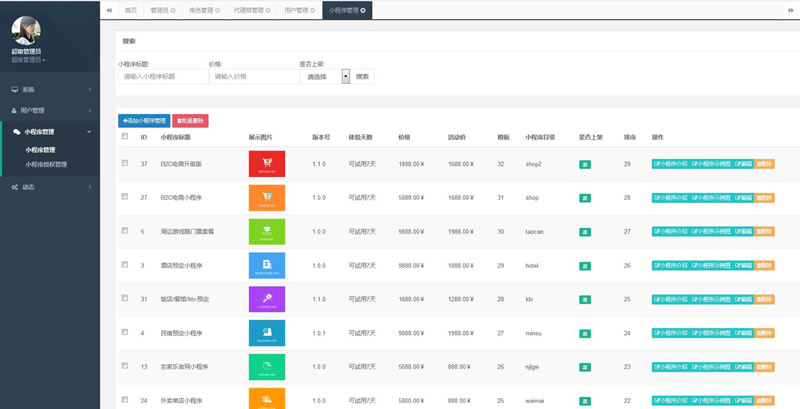The width and height of the screenshot is (800, 409).
Task: Click the purple microphone image for the ktv row
Action: pos(267,299)
